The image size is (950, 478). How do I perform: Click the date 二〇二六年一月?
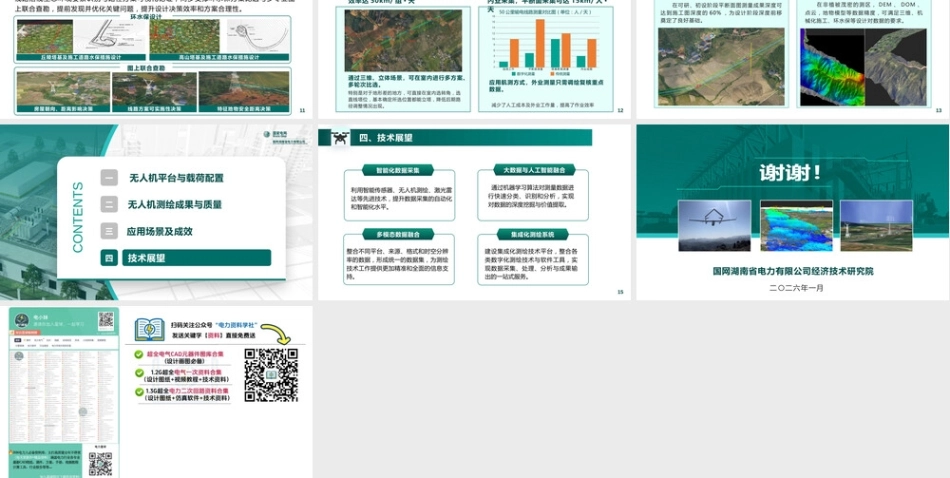click(x=796, y=288)
